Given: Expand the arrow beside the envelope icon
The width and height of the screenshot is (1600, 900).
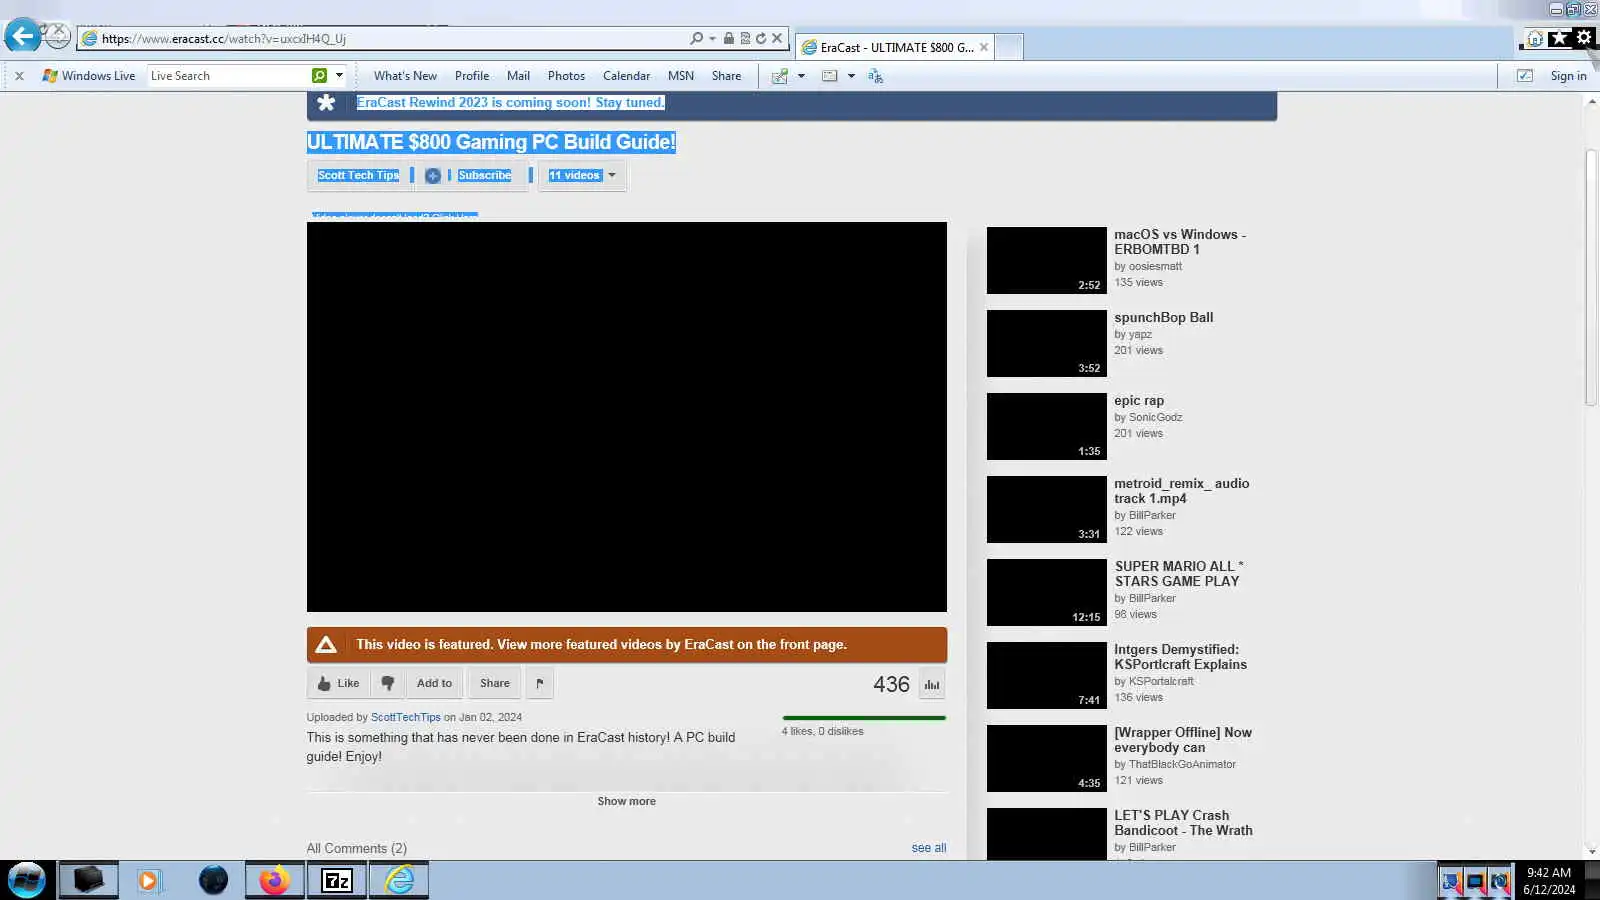Looking at the screenshot, I should pos(851,76).
